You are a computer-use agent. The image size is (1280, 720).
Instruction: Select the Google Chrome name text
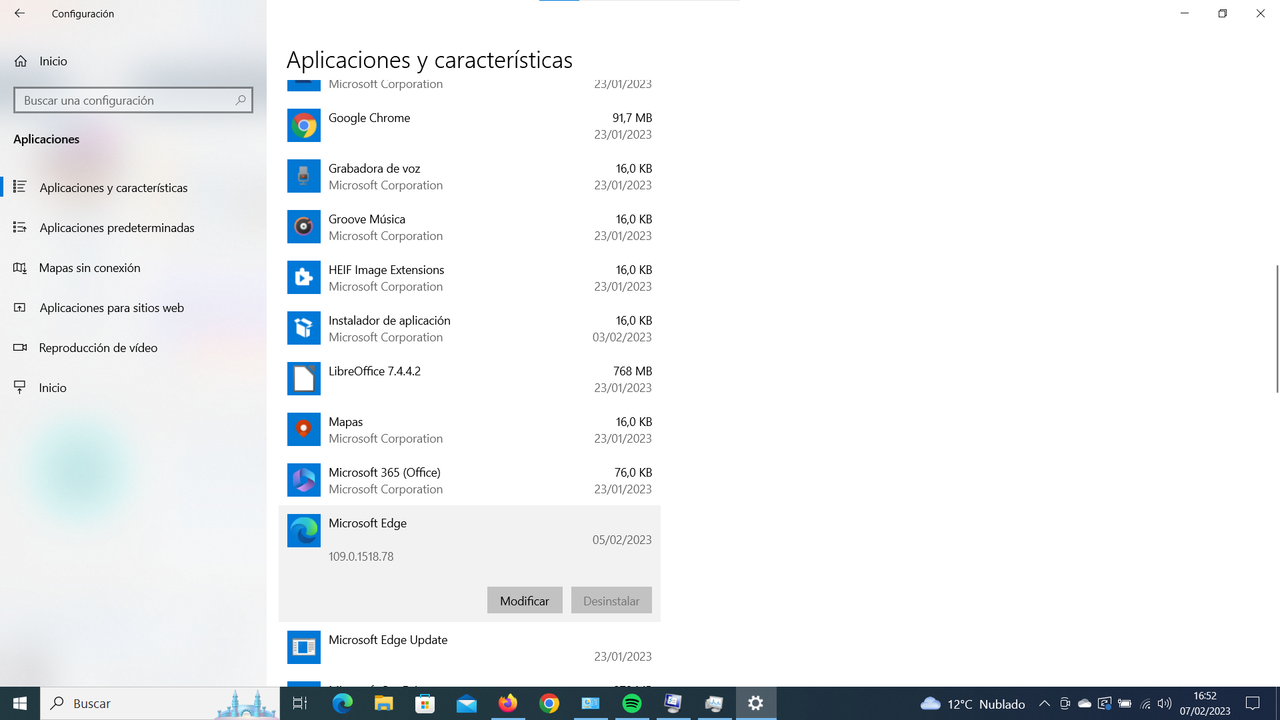[x=369, y=117]
